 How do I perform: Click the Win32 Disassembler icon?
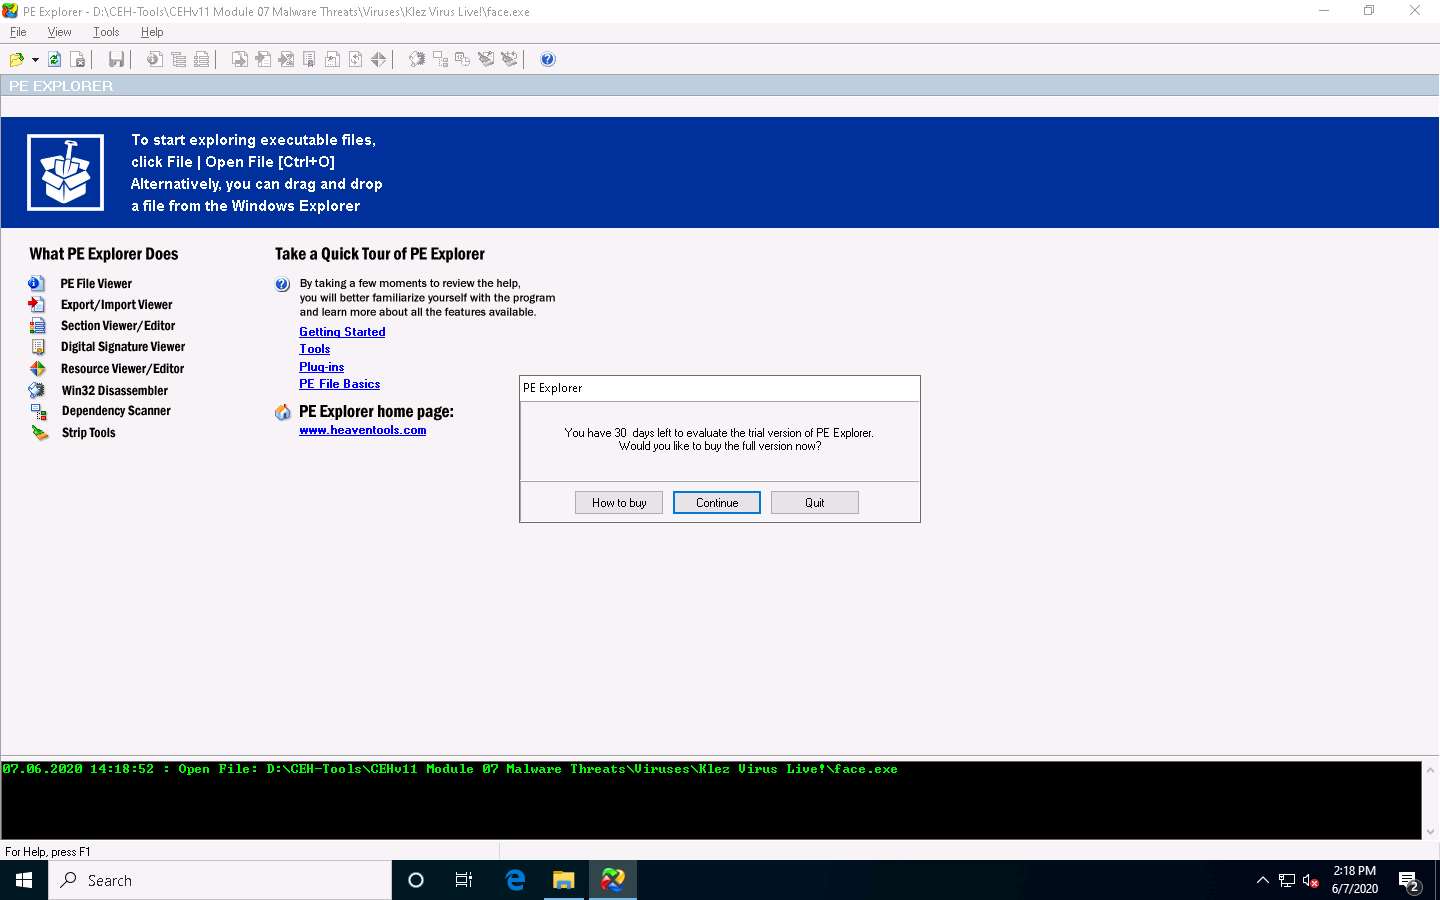[37, 390]
